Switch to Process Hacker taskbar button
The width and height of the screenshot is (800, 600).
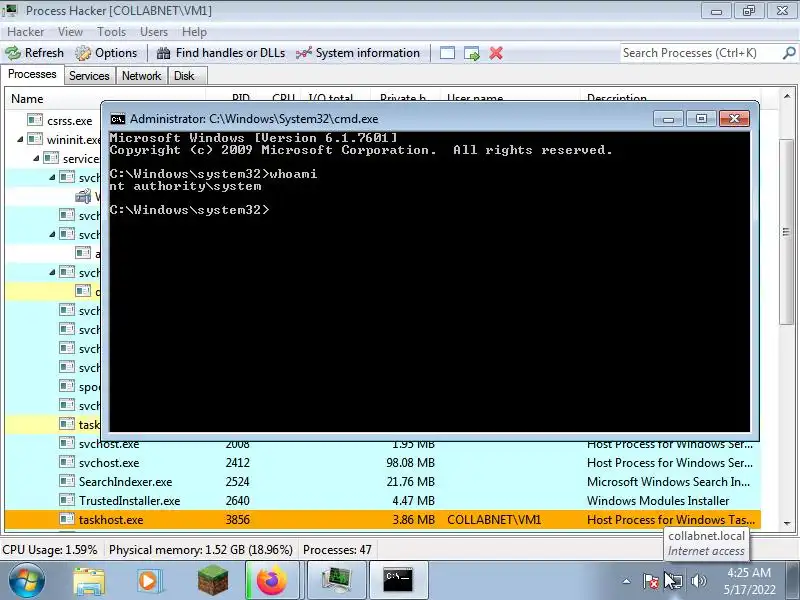(337, 581)
